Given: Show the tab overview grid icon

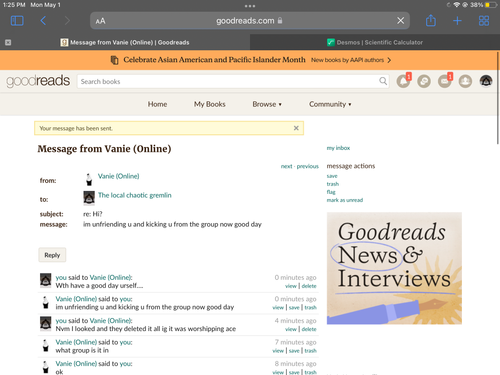Looking at the screenshot, I should 484,21.
